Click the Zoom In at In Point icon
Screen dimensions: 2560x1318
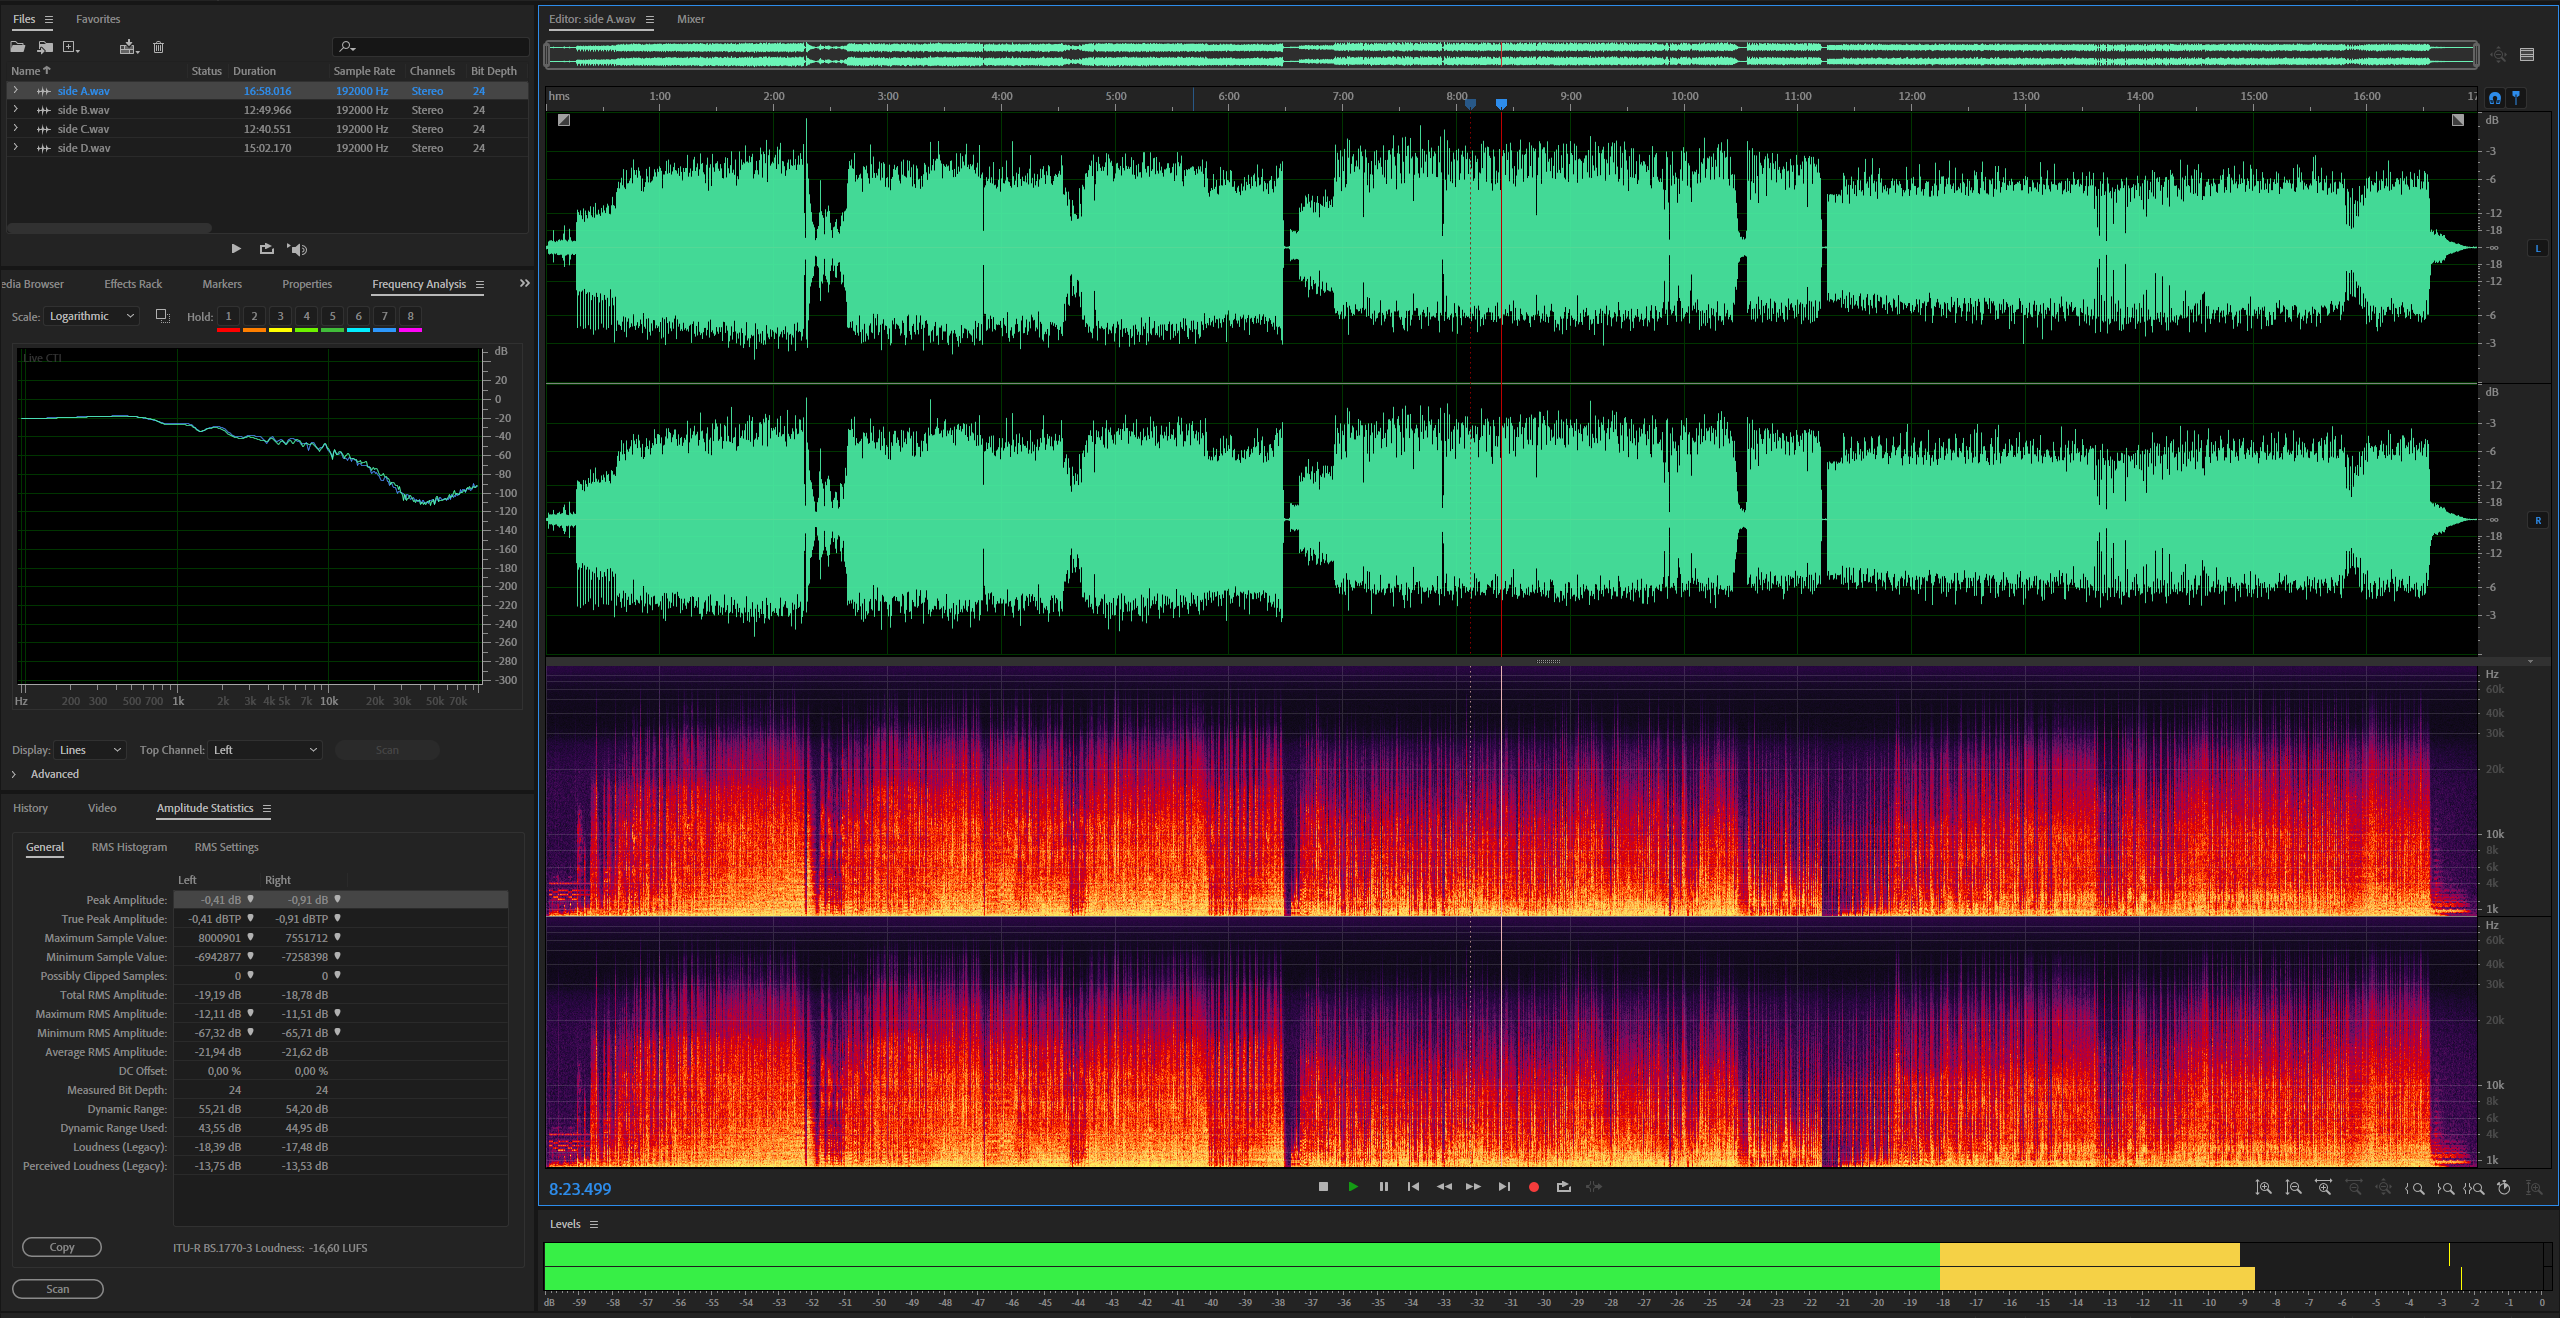coord(2415,1188)
